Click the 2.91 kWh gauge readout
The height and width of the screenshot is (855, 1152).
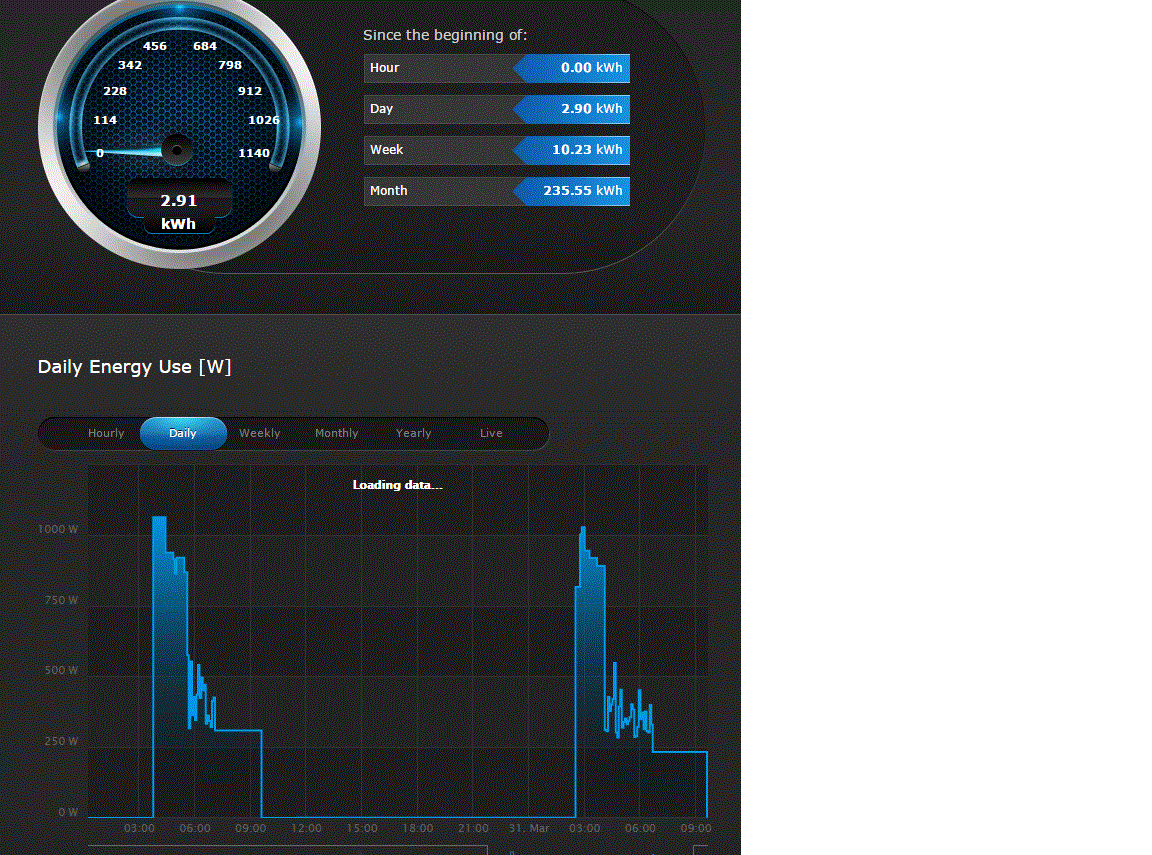(179, 212)
